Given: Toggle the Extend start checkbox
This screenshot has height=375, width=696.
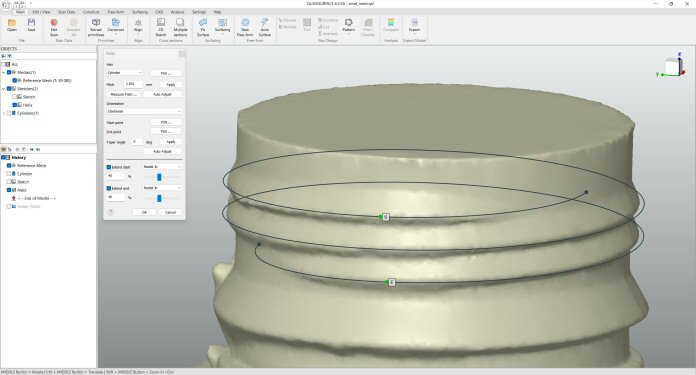Looking at the screenshot, I should pyautogui.click(x=109, y=167).
